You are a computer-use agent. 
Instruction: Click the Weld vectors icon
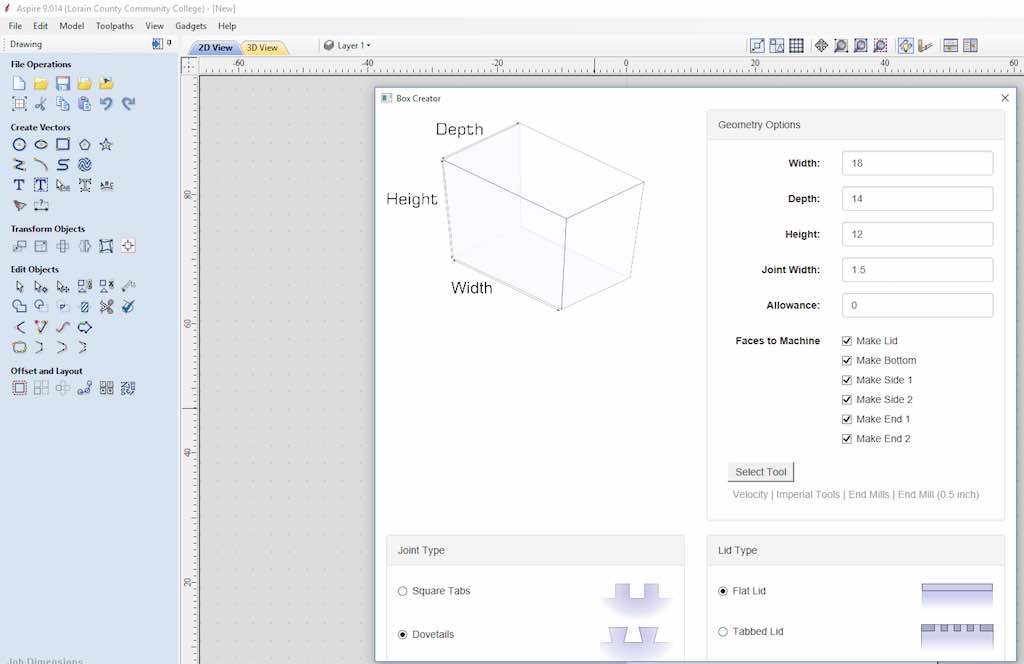(19, 307)
